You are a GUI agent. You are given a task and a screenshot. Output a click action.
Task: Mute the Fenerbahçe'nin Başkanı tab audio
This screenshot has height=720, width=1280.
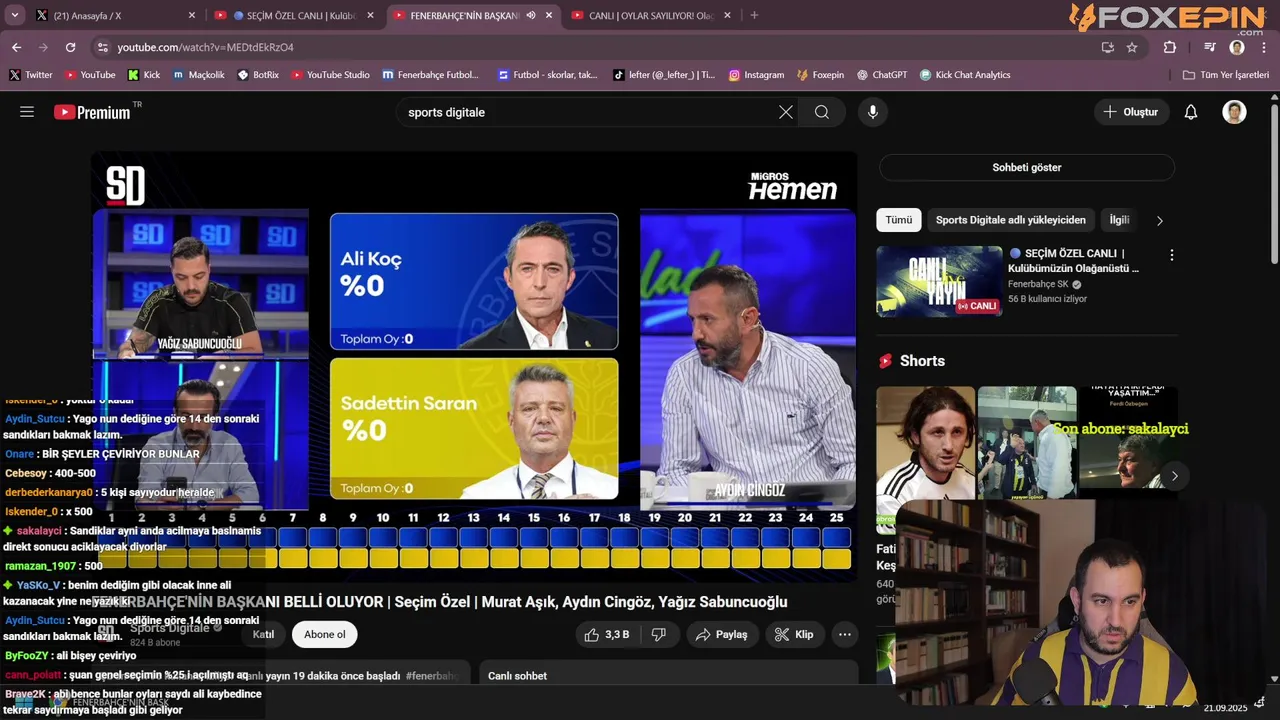531,15
